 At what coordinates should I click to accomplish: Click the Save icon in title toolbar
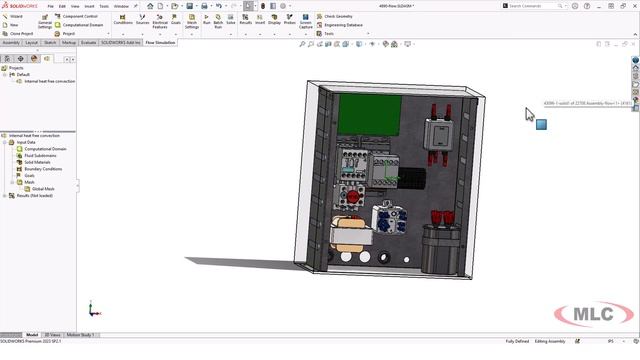tap(190, 6)
